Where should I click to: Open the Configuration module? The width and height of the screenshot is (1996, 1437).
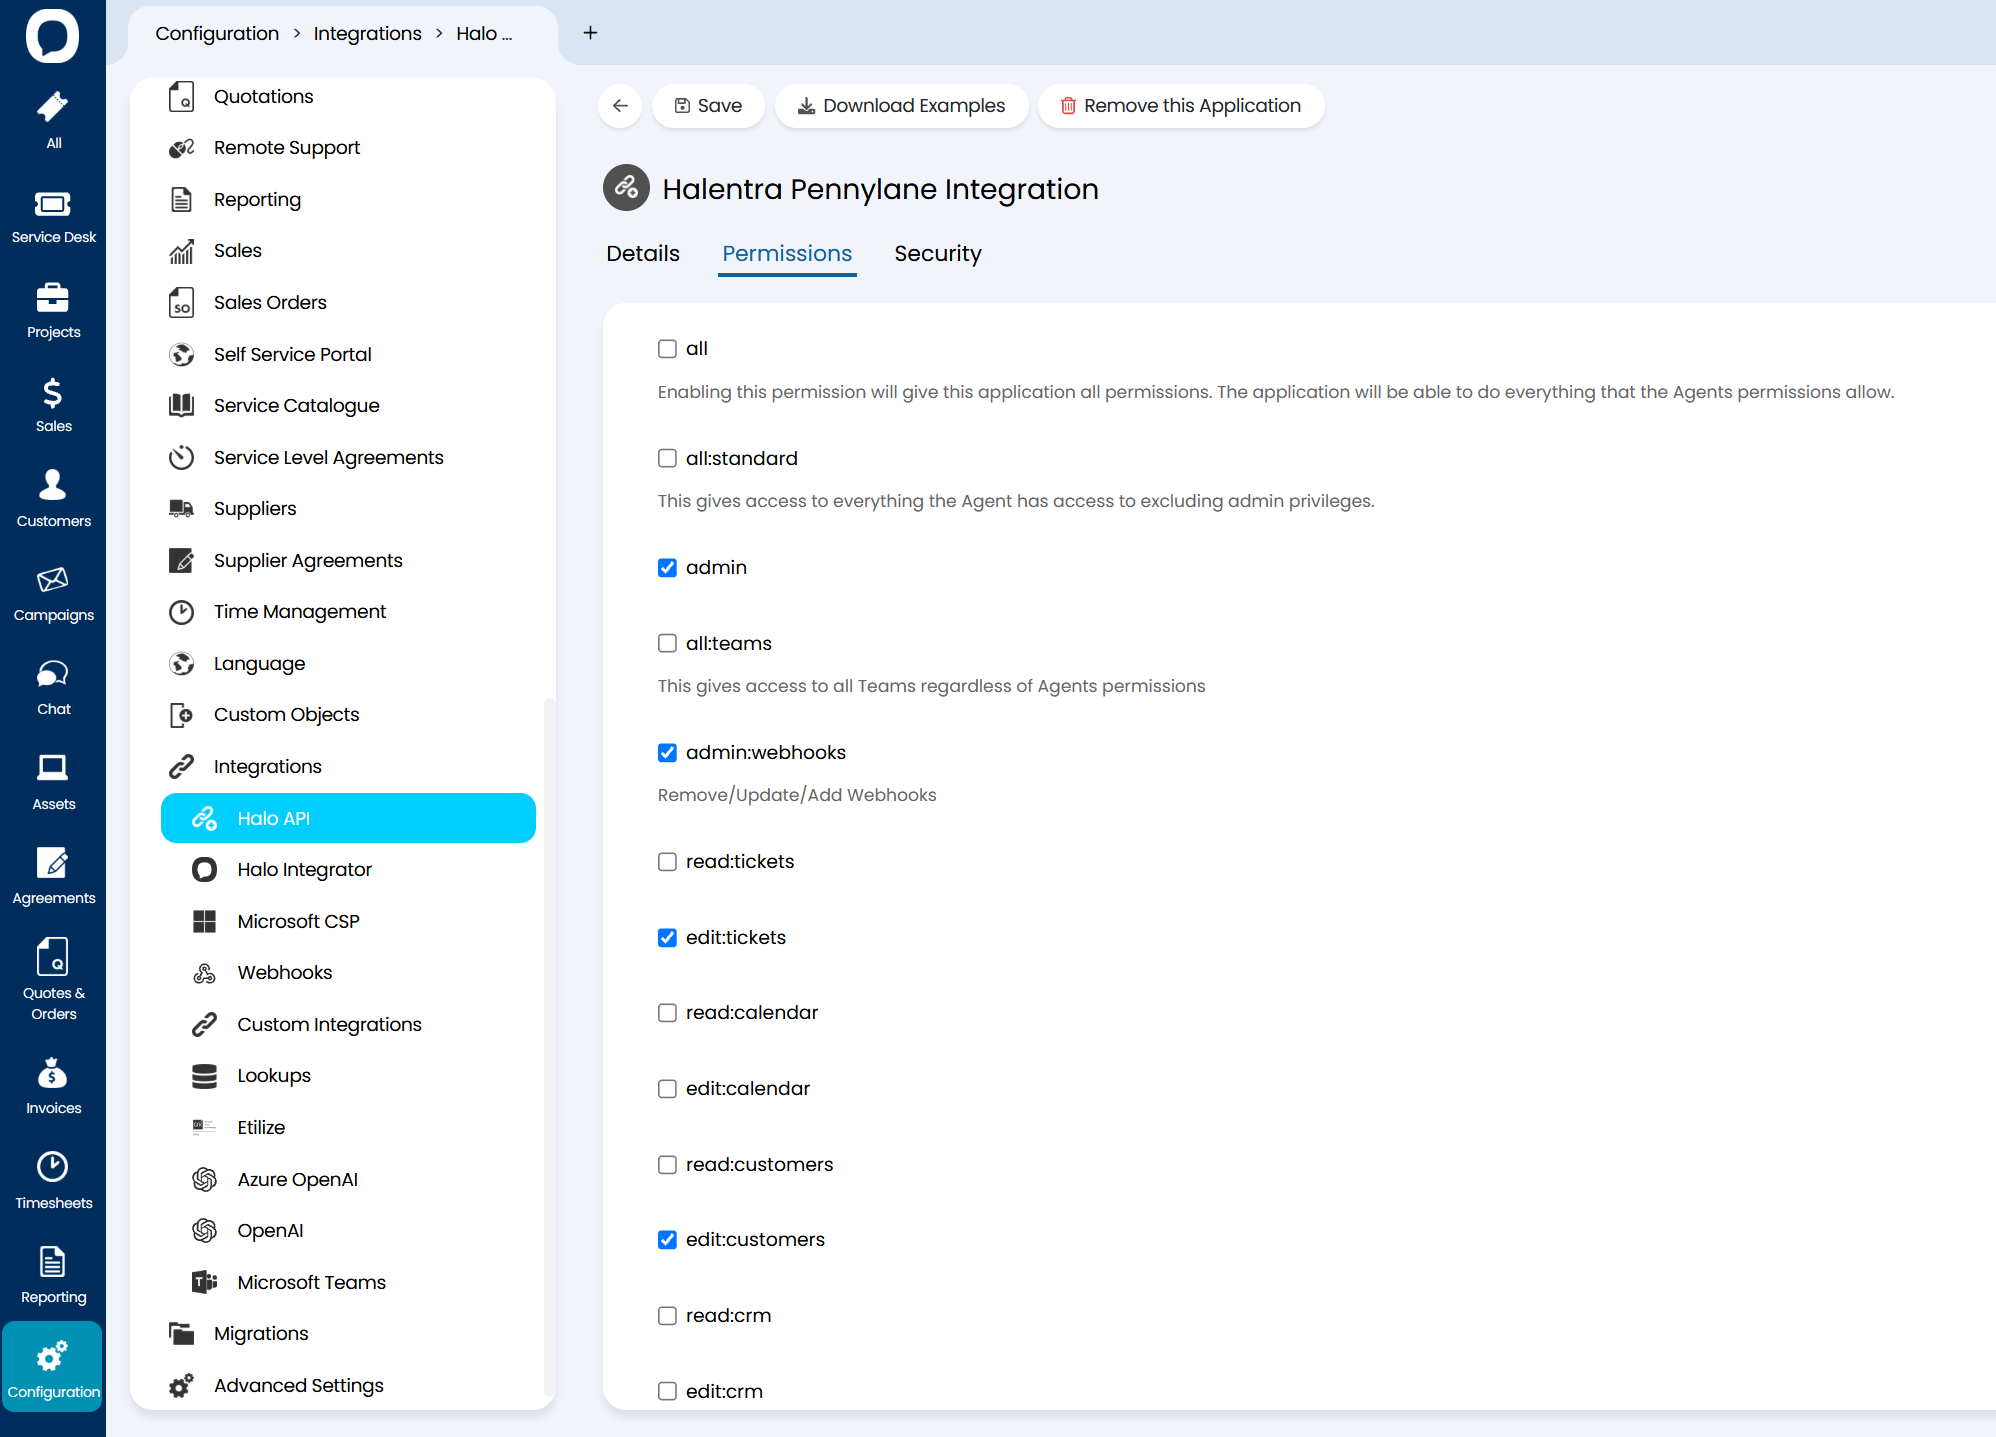53,1368
